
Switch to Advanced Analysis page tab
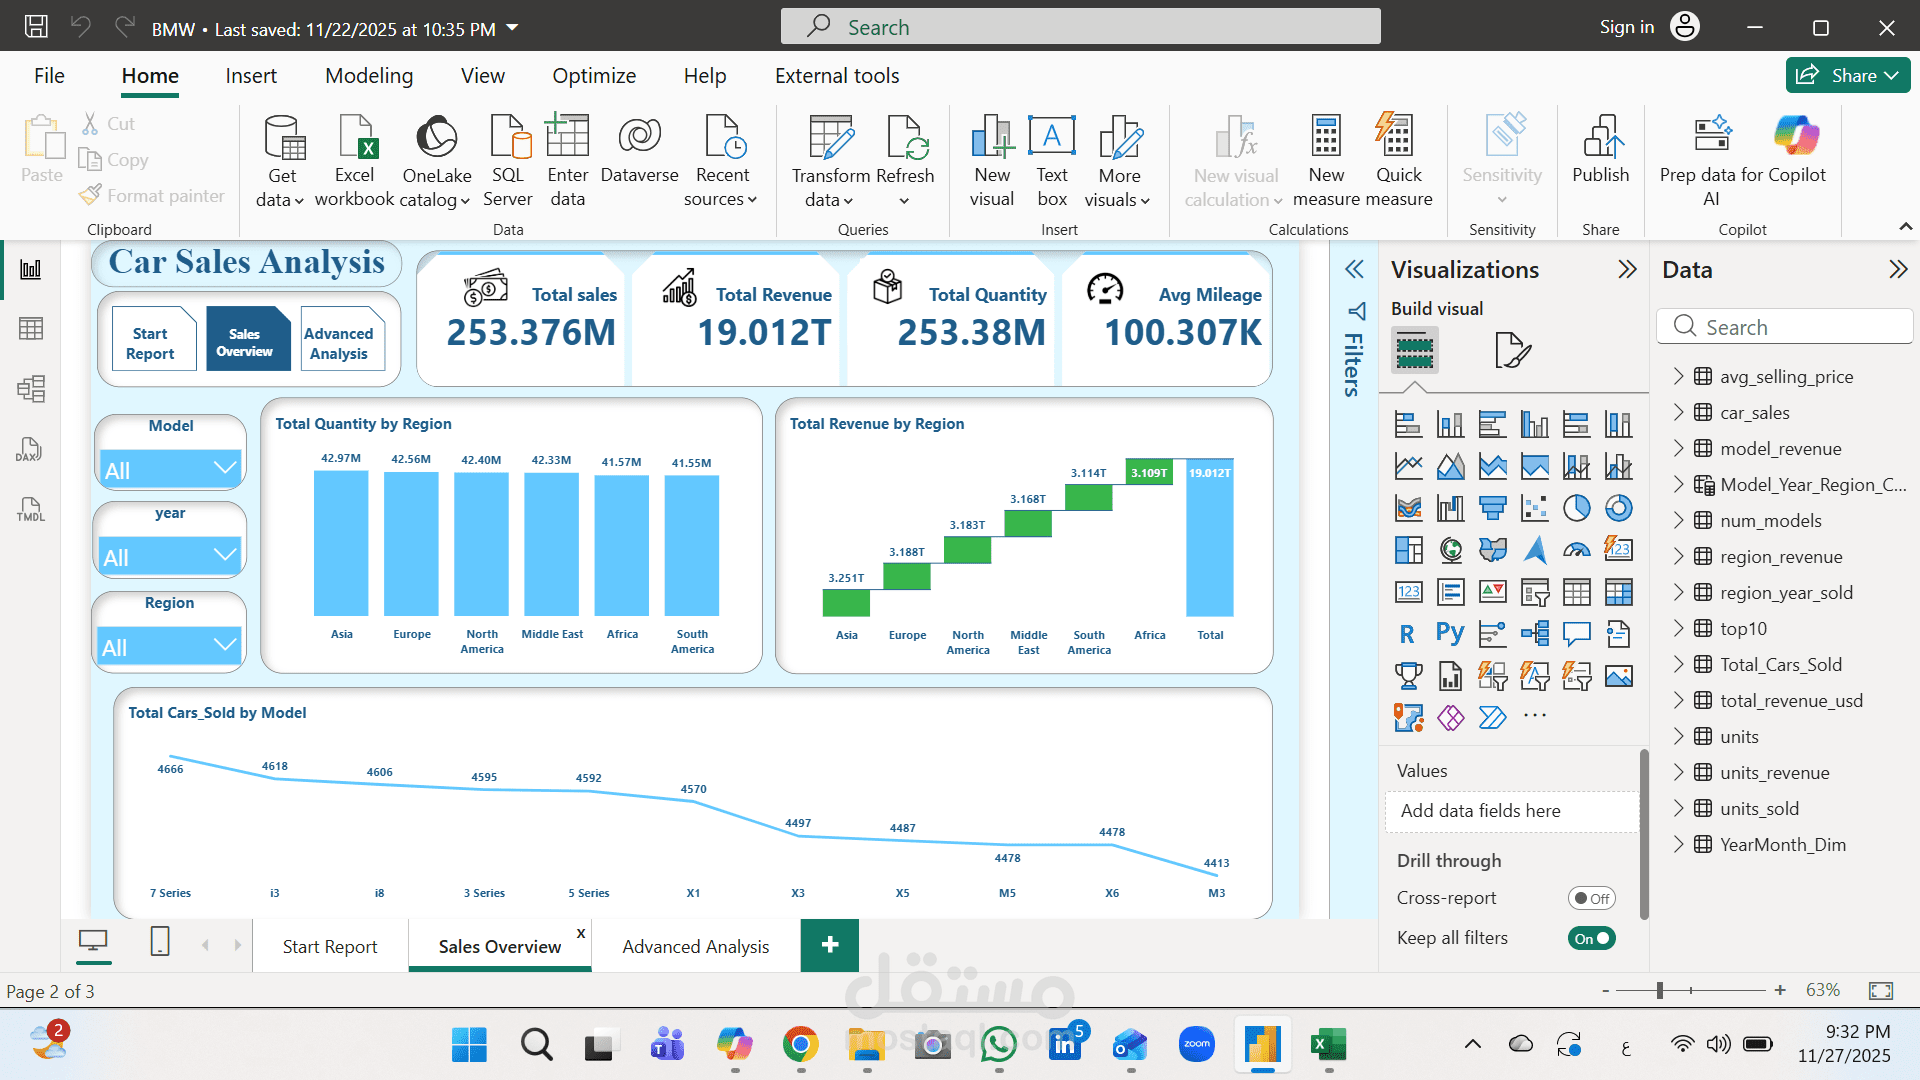point(696,946)
